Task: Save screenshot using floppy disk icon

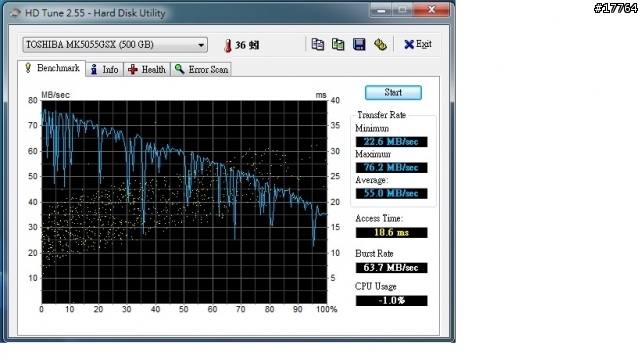Action: pyautogui.click(x=359, y=44)
